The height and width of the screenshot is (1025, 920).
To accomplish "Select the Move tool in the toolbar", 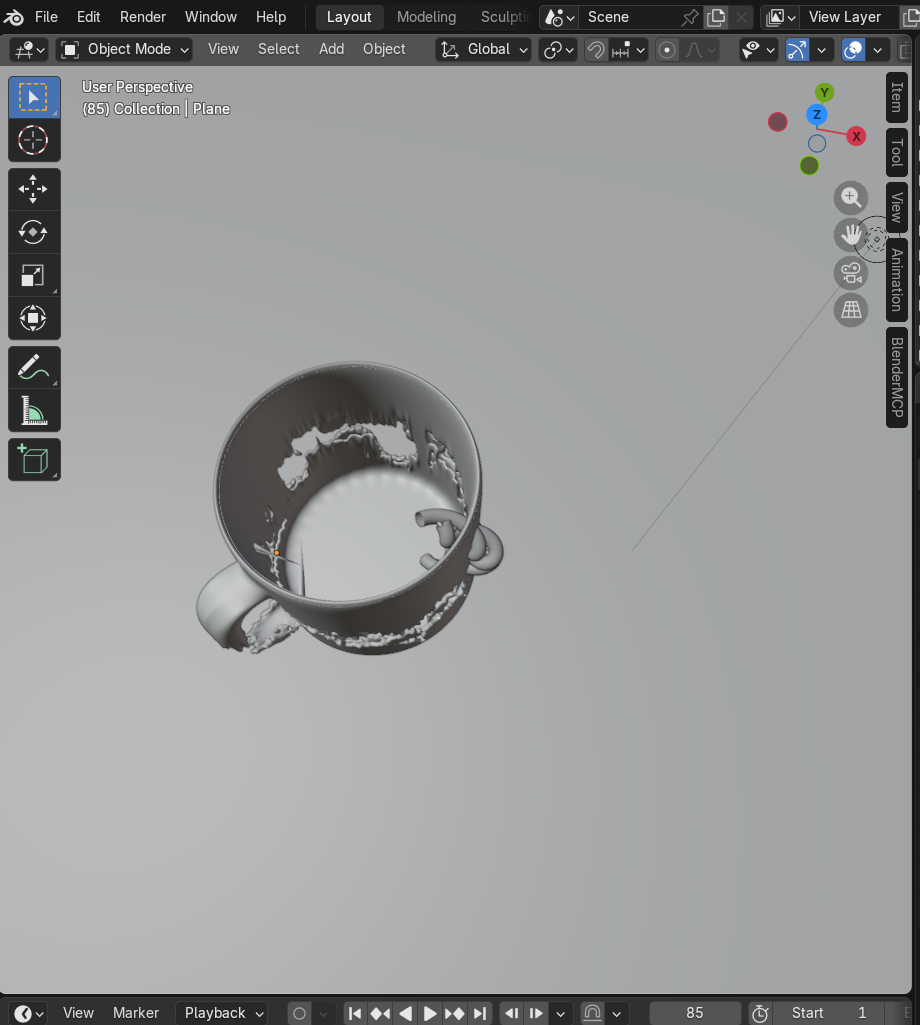I will [x=34, y=189].
